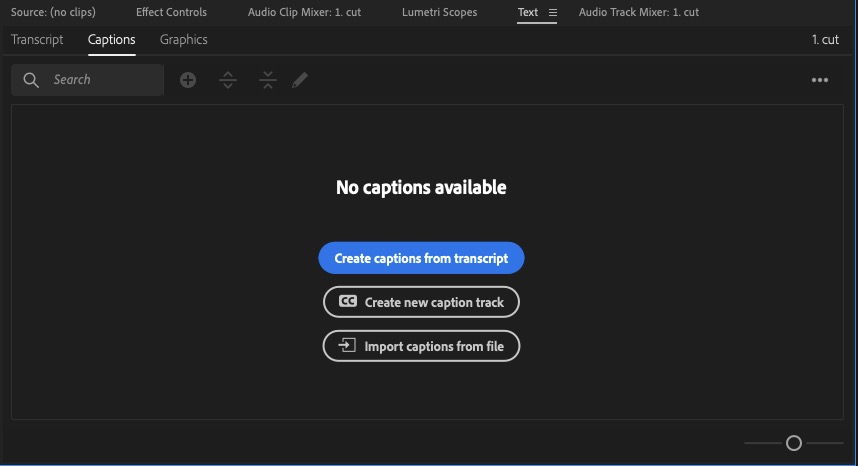Open the Lumetri Scopes panel
This screenshot has height=466, width=858.
point(439,12)
